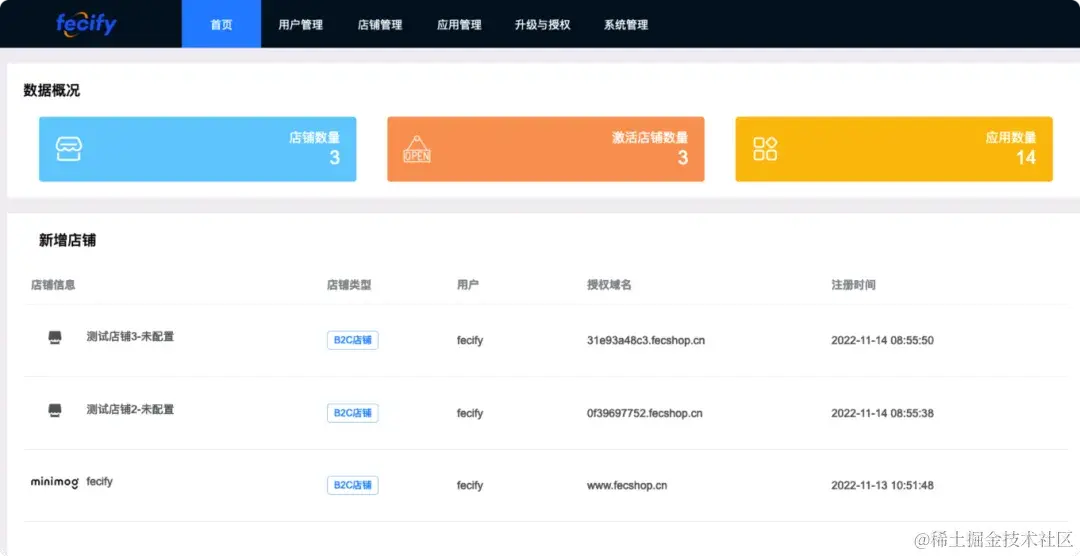Image resolution: width=1080 pixels, height=556 pixels.
Task: Click the 激活店铺数量 label in the orange card
Action: point(650,137)
